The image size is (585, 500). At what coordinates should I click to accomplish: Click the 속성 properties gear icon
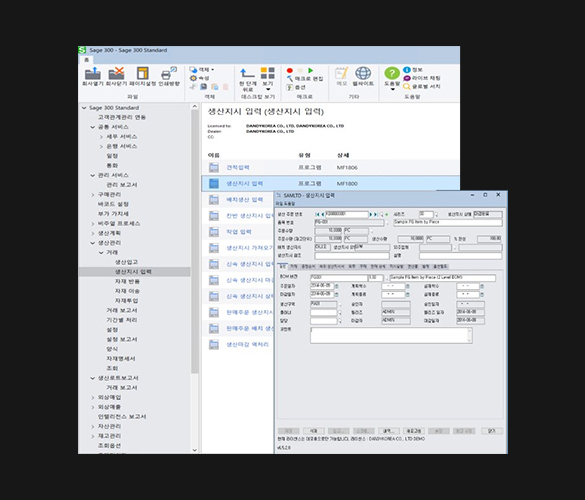click(x=193, y=78)
